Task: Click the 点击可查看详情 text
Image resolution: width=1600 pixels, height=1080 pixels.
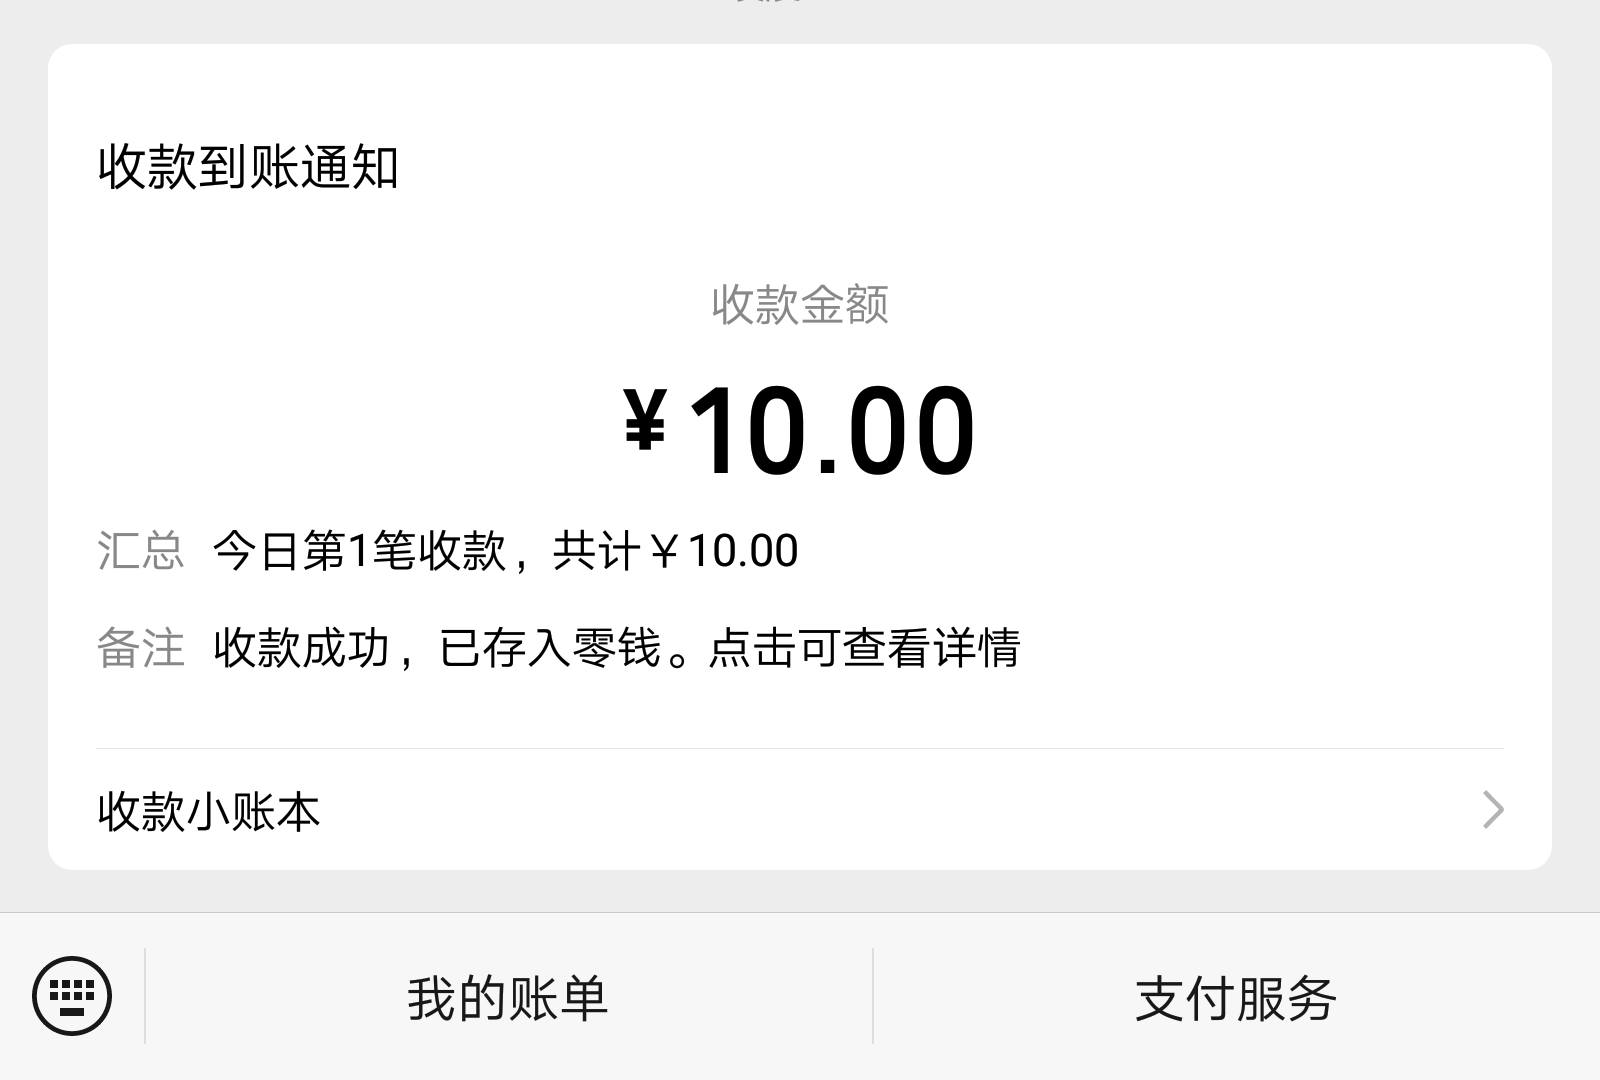Action: point(864,648)
